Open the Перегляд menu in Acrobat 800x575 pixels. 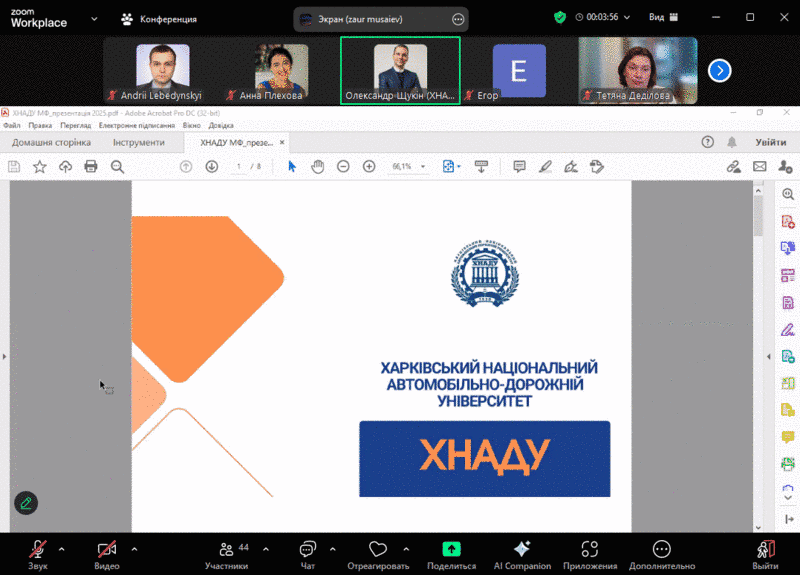76,126
